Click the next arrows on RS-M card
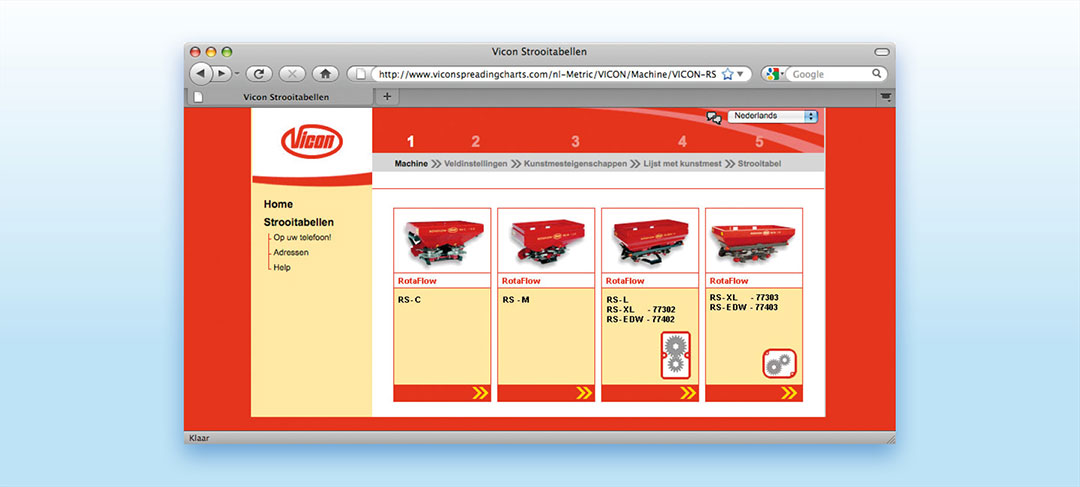The width and height of the screenshot is (1080, 487). tap(584, 393)
